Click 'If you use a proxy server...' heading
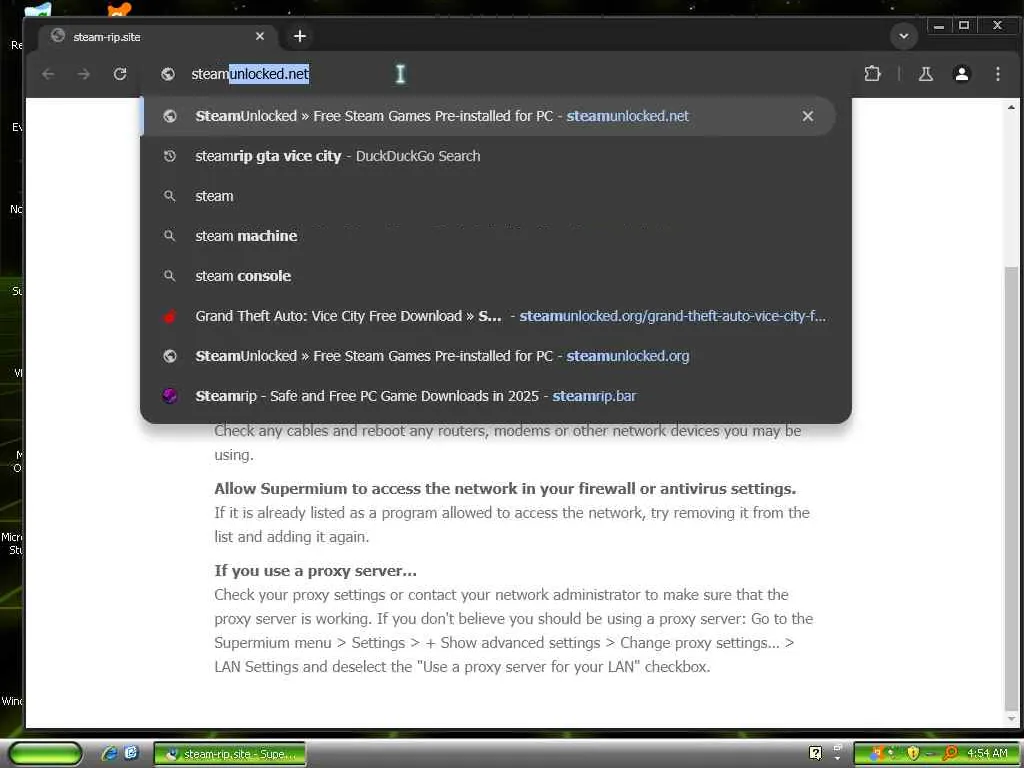 tap(315, 571)
